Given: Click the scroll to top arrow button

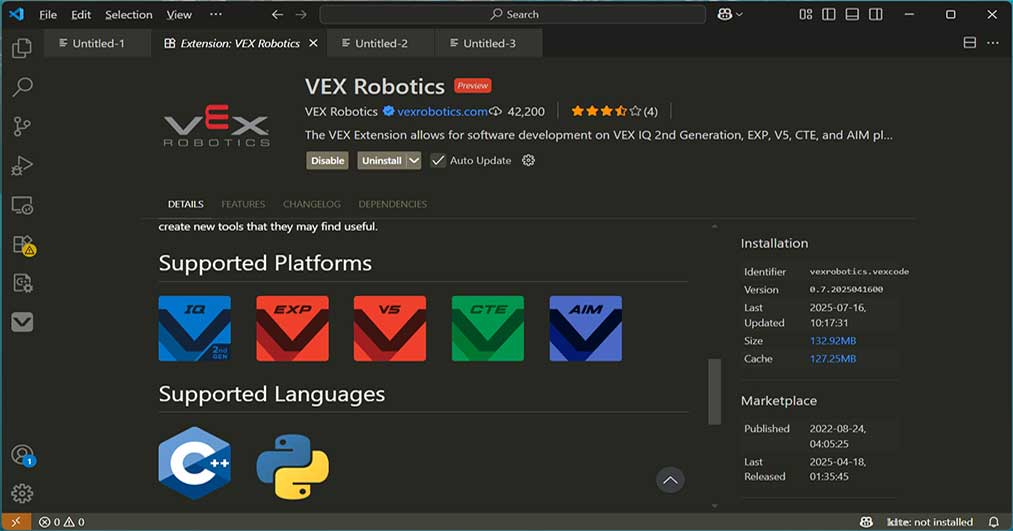Looking at the screenshot, I should (x=670, y=480).
